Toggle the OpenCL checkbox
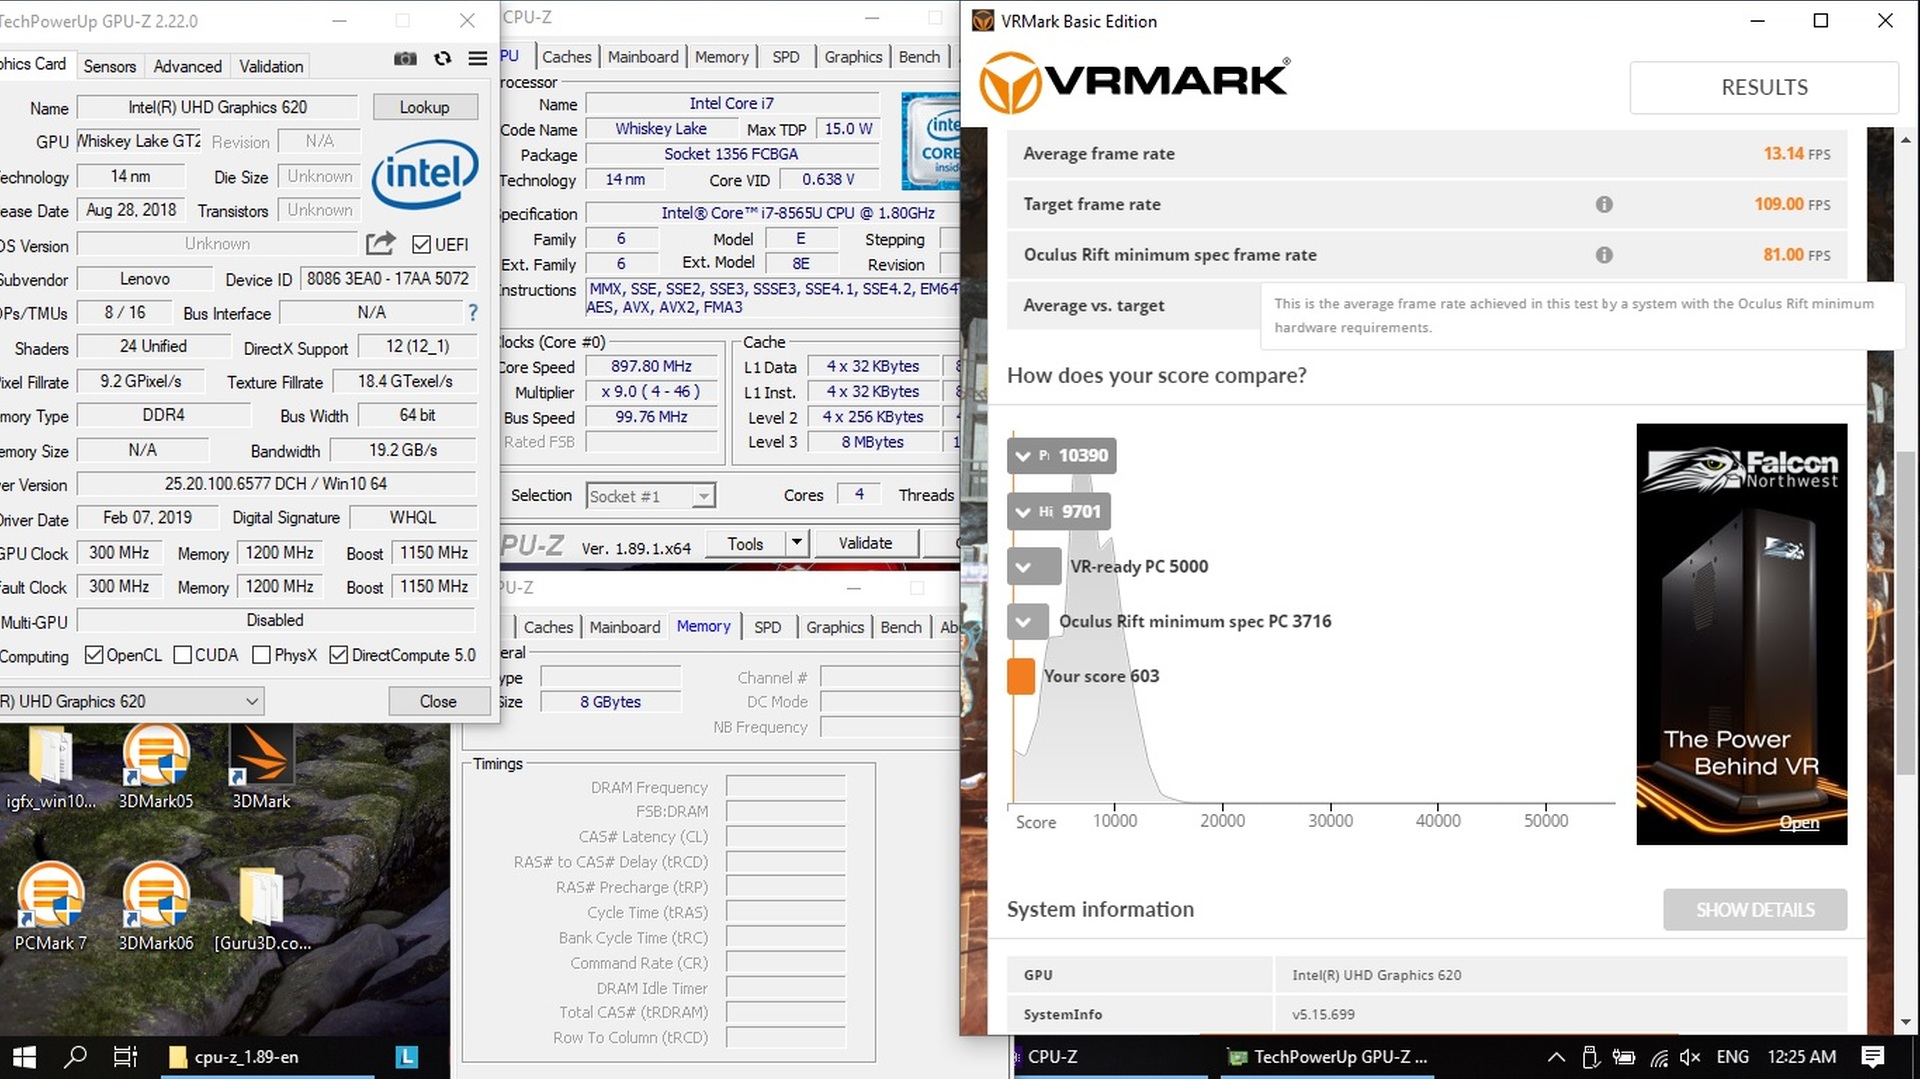 (x=94, y=655)
